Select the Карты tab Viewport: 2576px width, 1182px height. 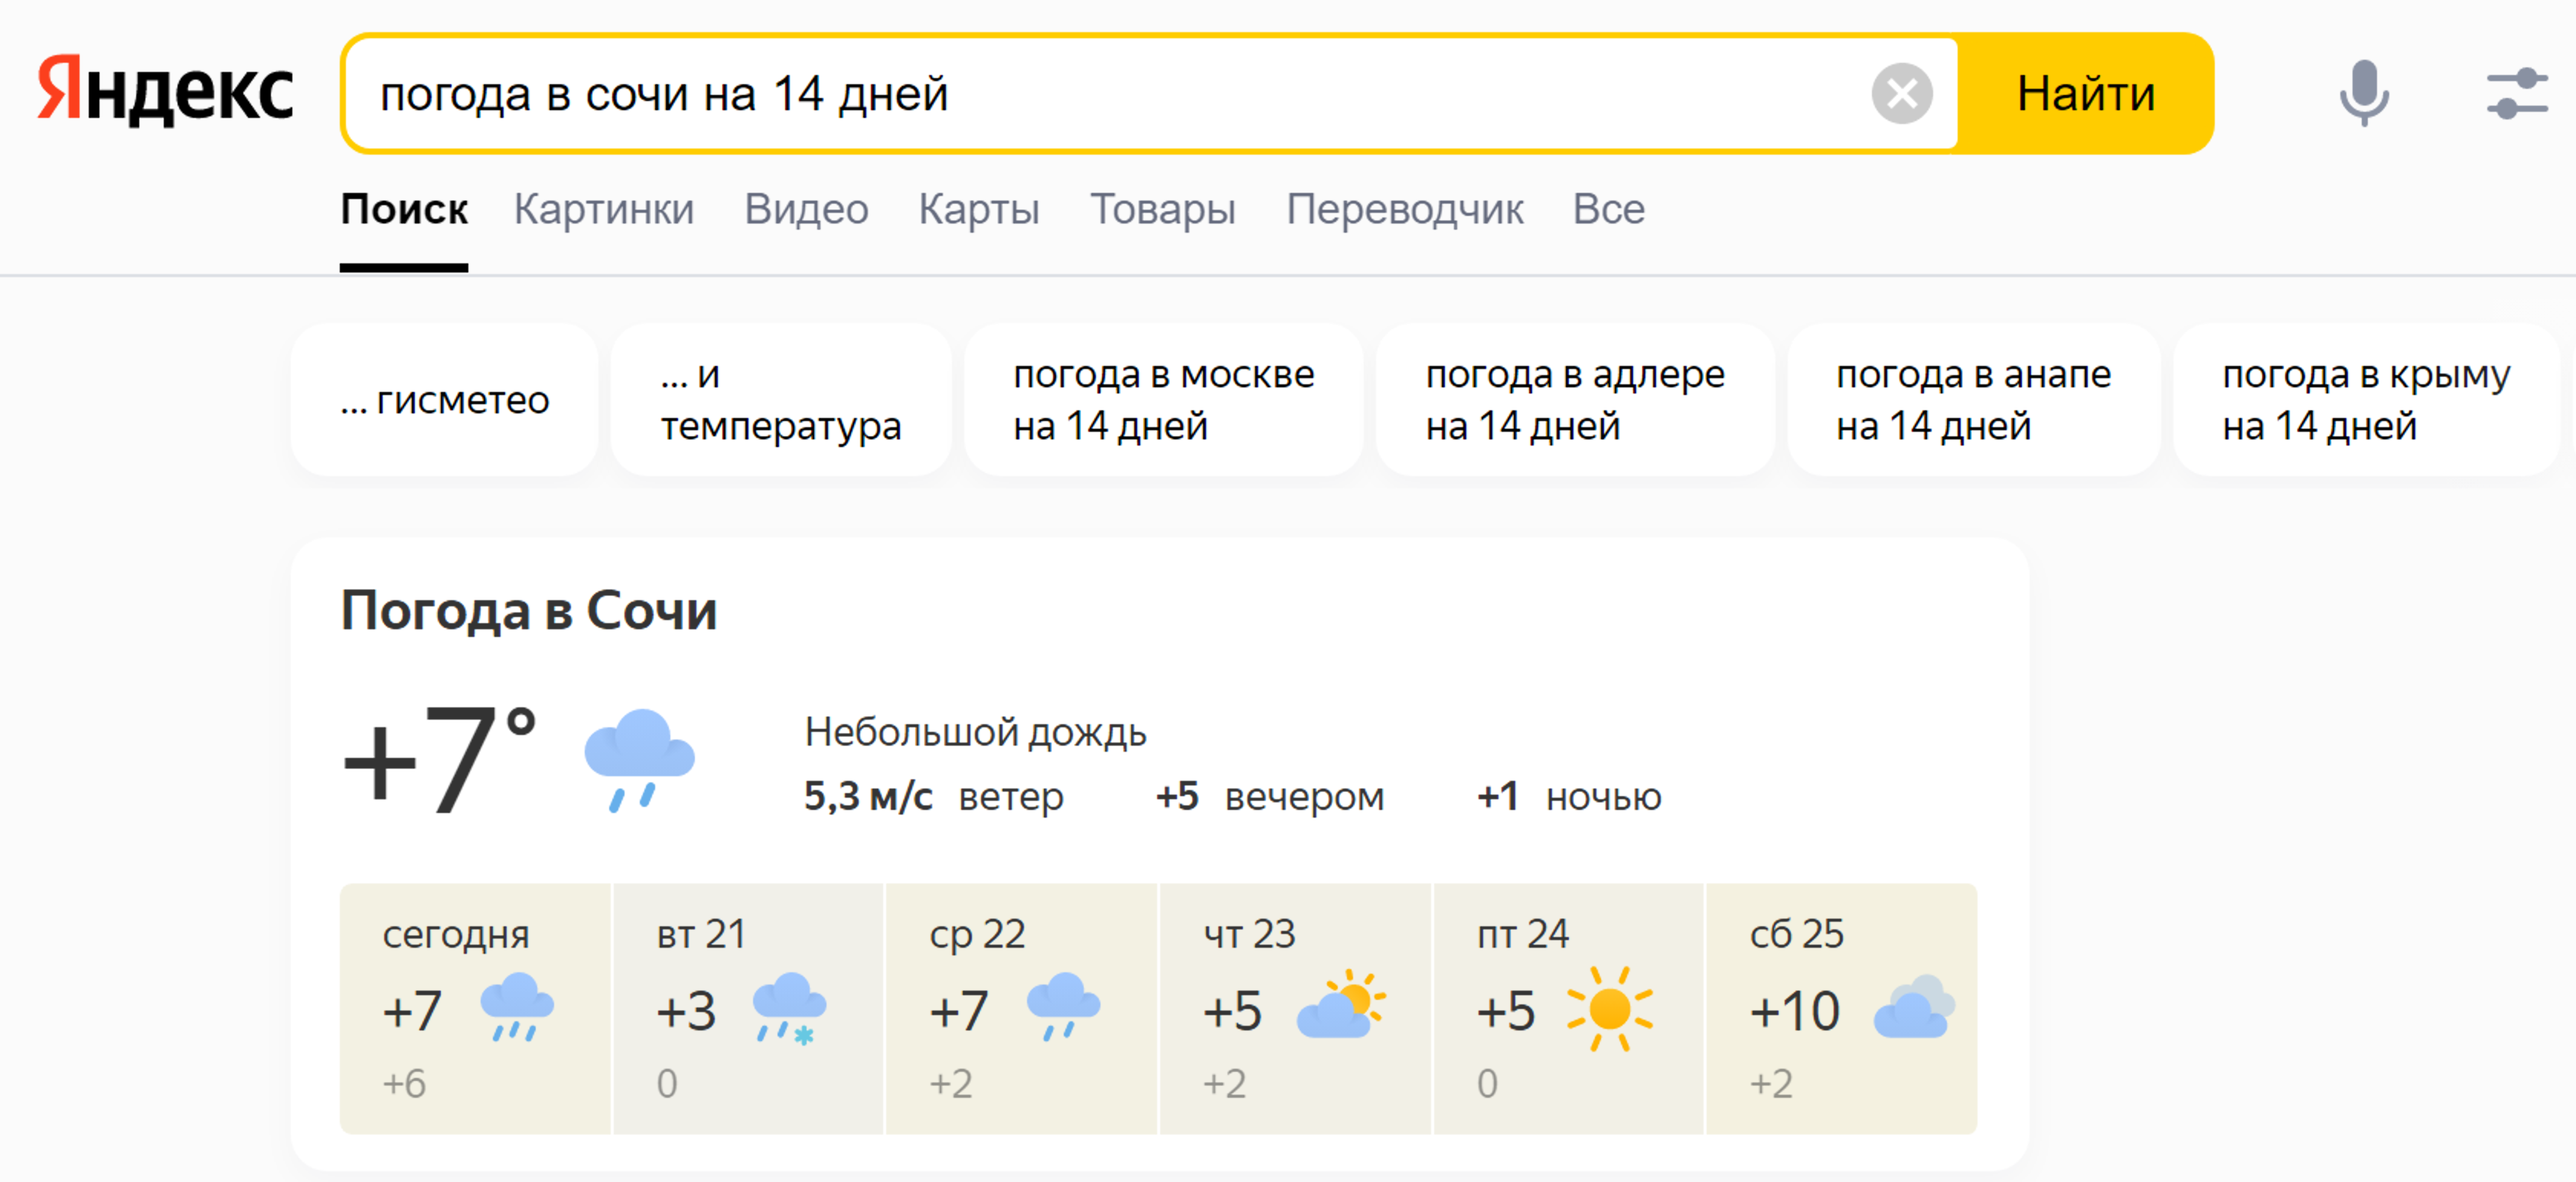(x=979, y=209)
